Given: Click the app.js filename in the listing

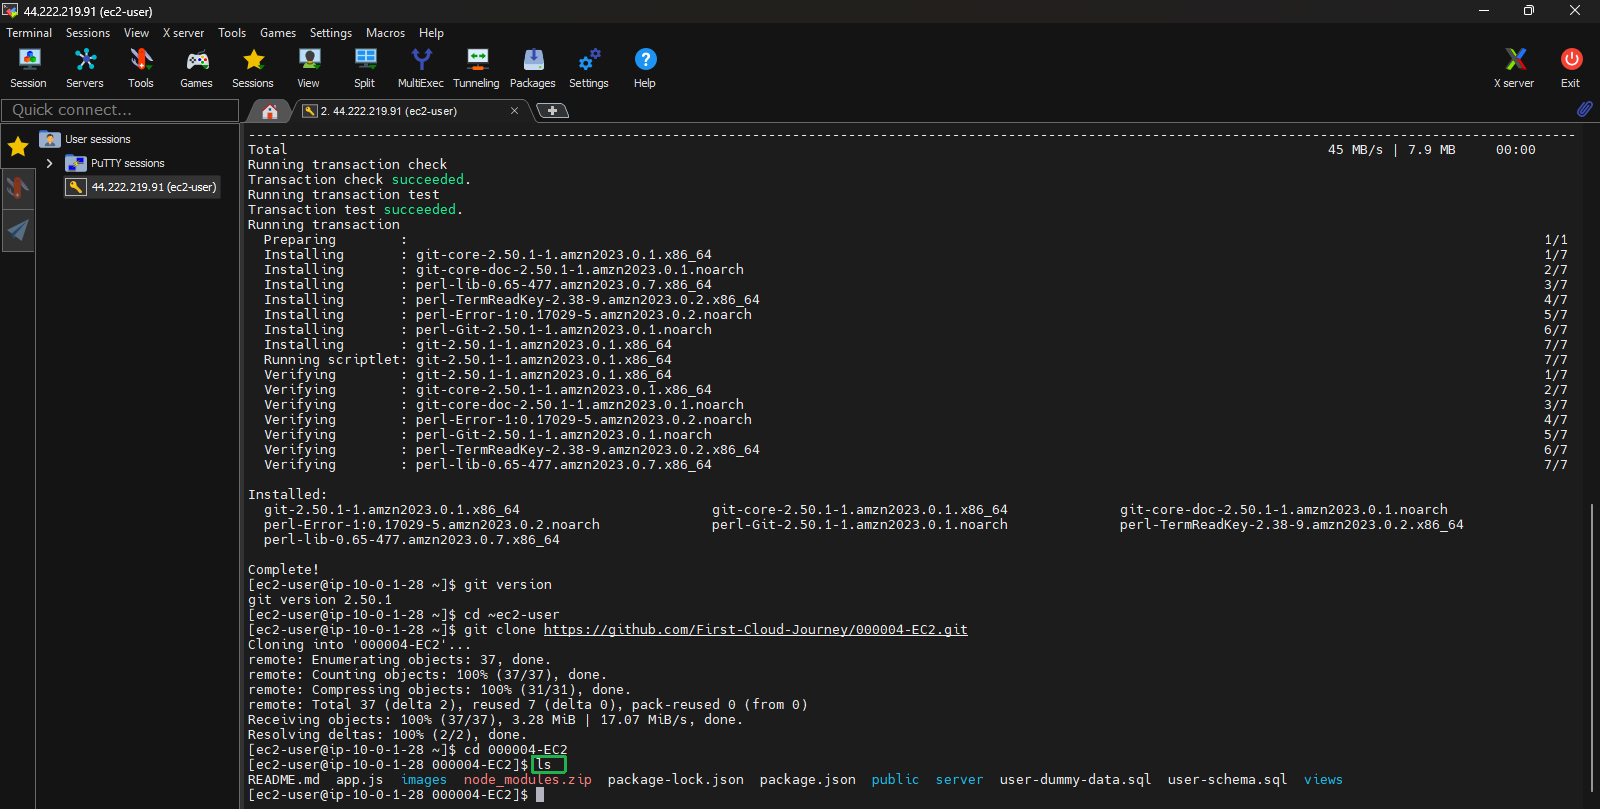Looking at the screenshot, I should 360,780.
